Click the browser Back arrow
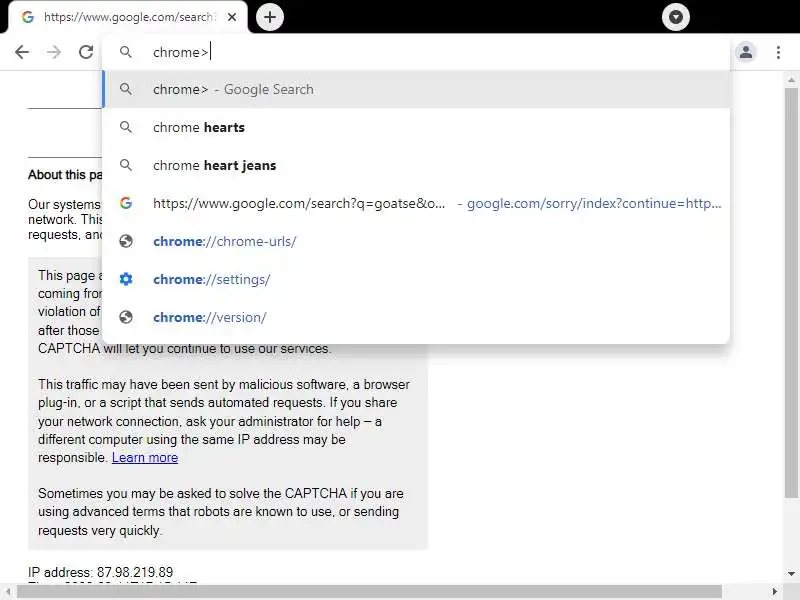This screenshot has height=600, width=800. click(22, 52)
